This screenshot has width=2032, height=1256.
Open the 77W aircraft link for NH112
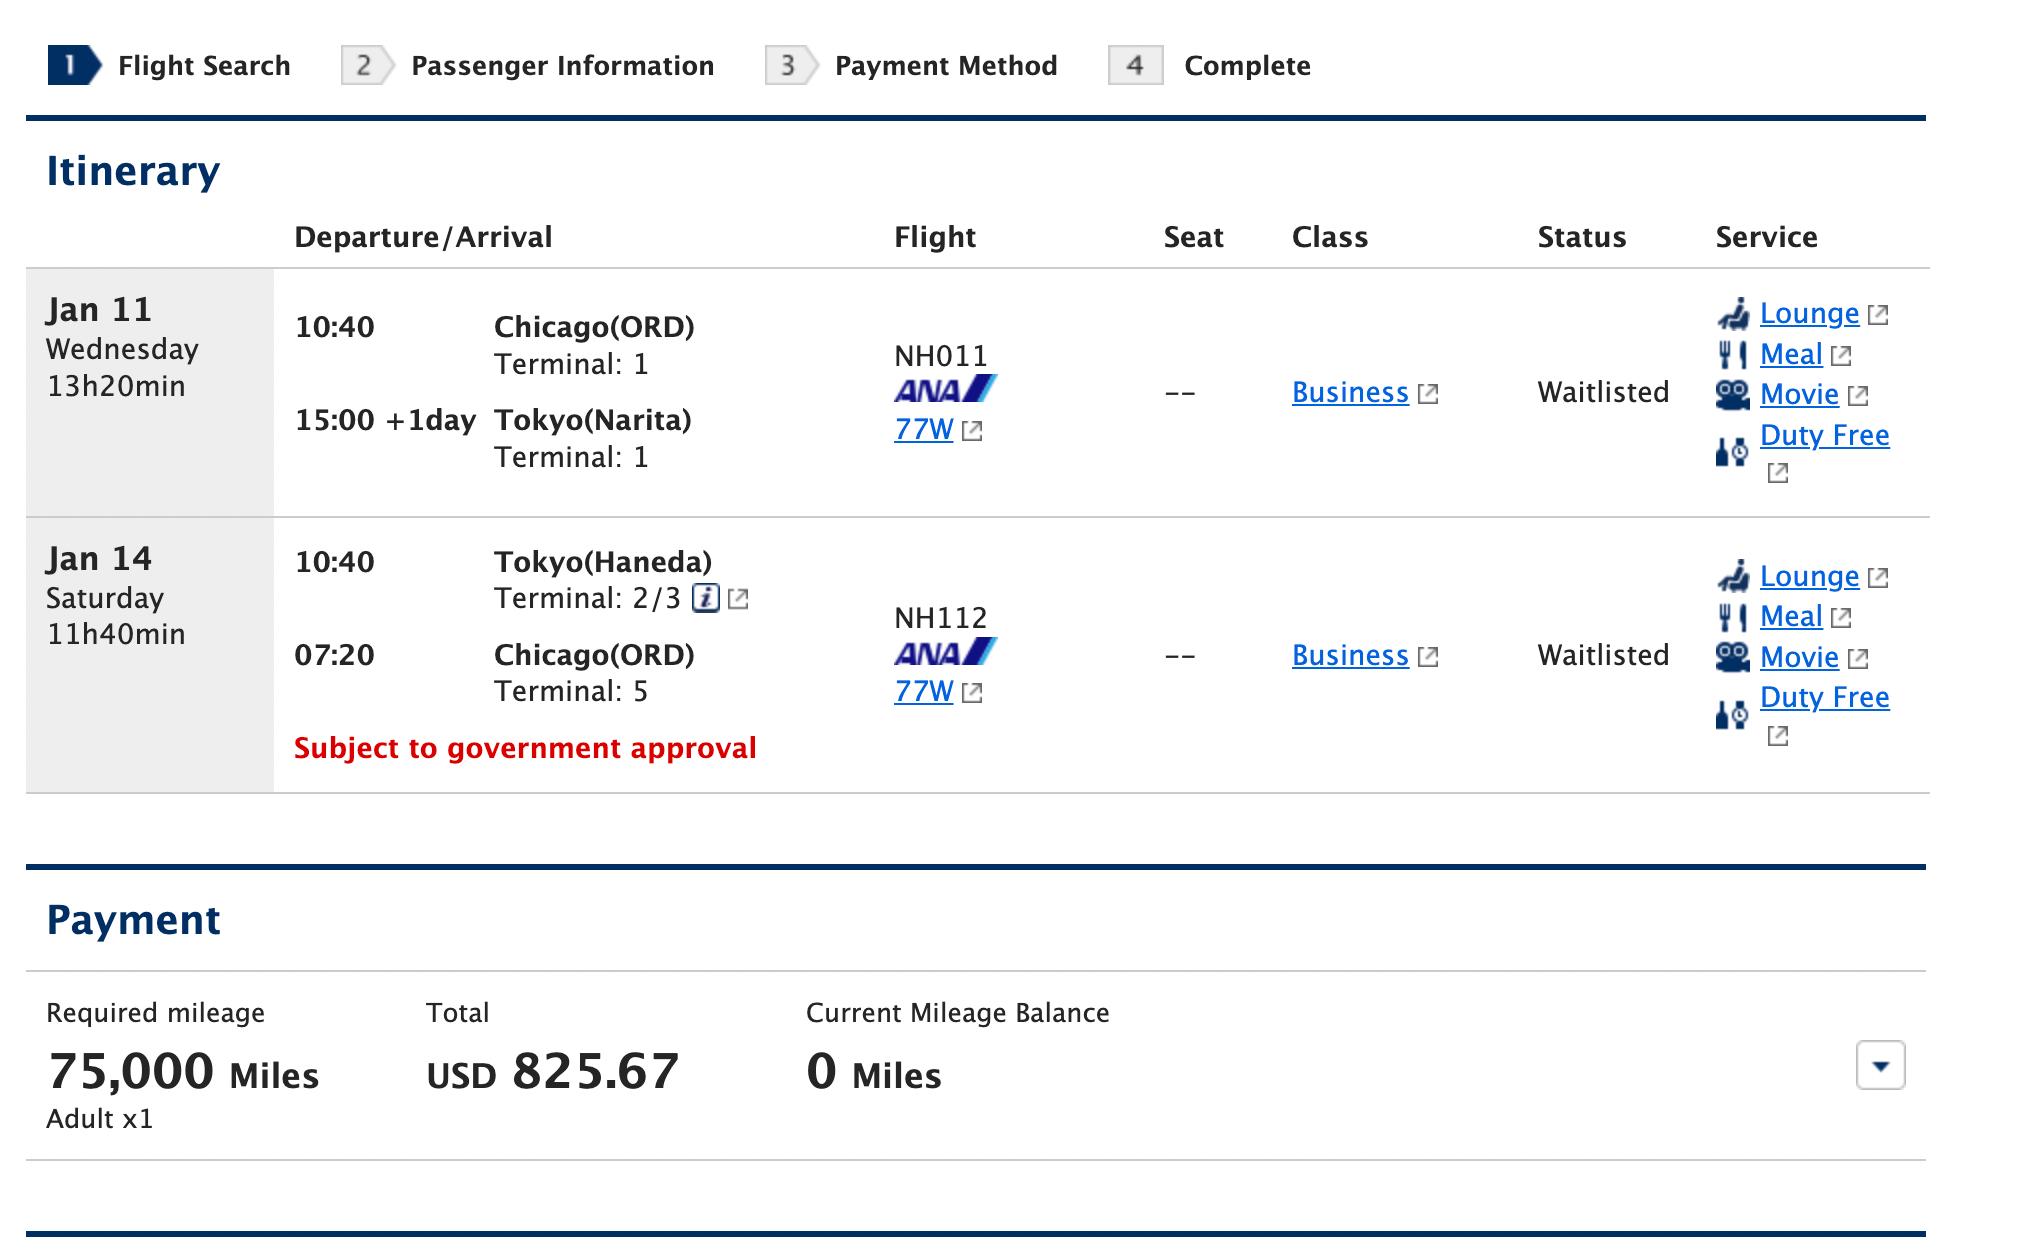(x=924, y=691)
